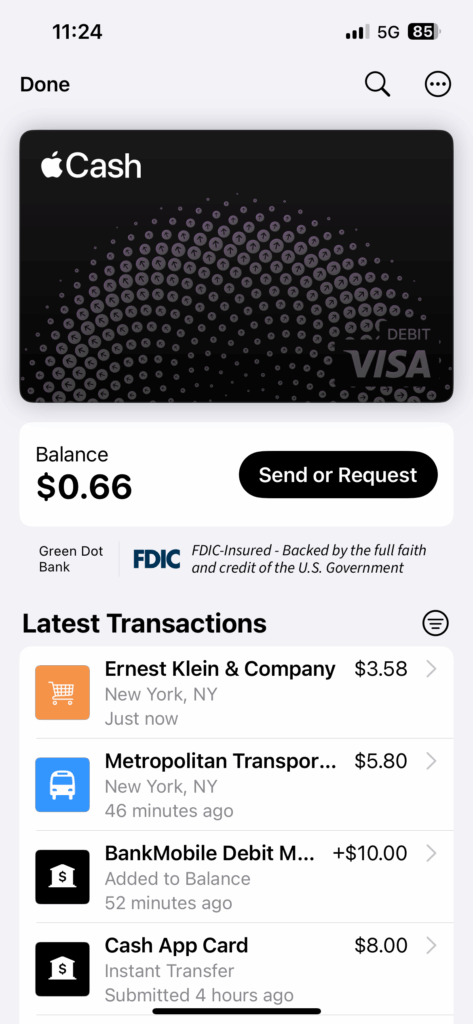Tap the $0.66 balance amount
Viewport: 473px width, 1024px height.
[84, 487]
